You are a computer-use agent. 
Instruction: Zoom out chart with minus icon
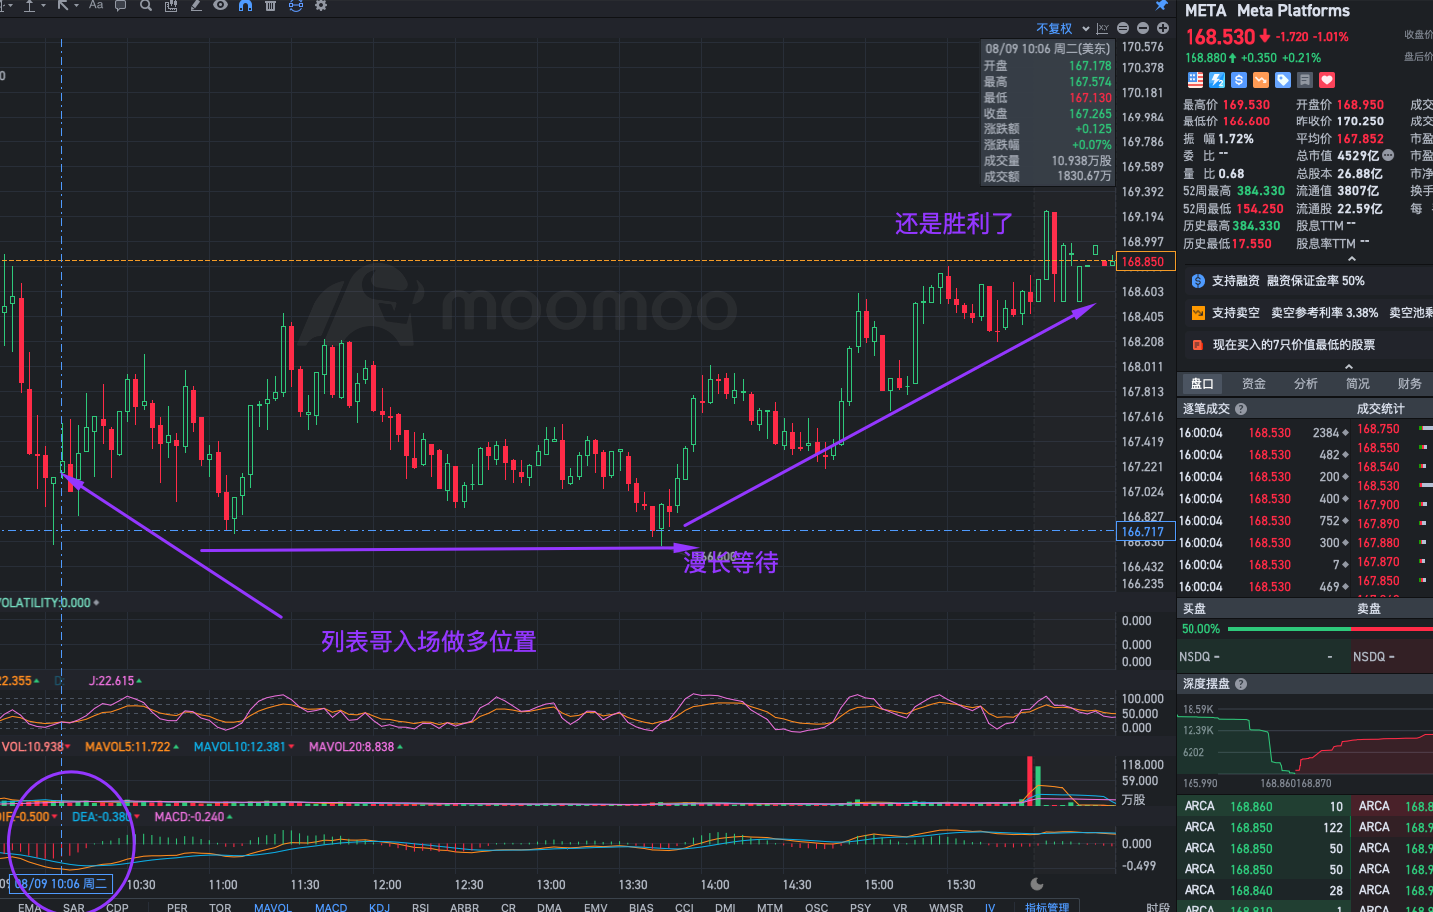coord(1143,29)
